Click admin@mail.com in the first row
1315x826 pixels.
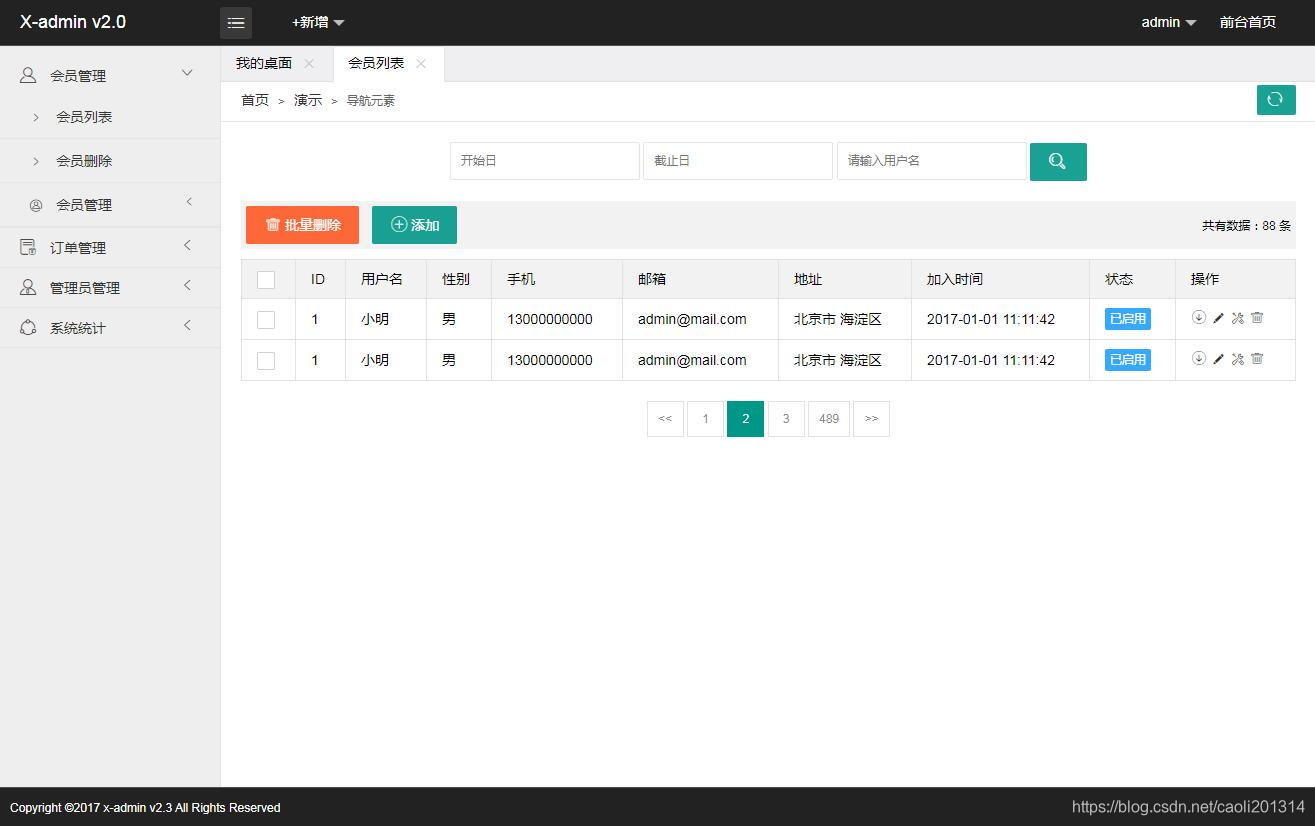(692, 319)
